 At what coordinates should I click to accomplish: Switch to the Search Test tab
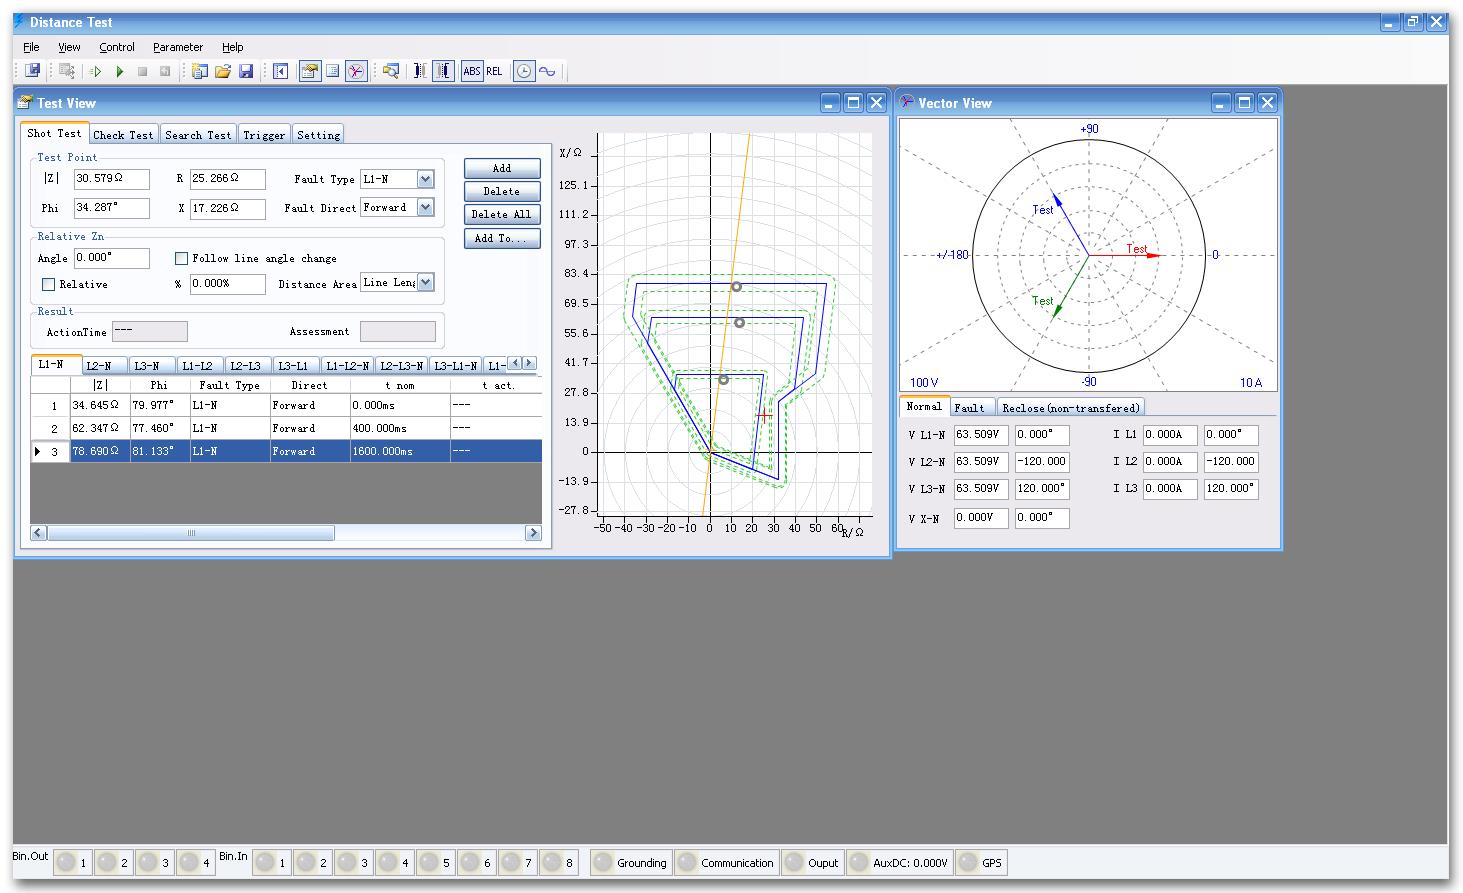[198, 135]
